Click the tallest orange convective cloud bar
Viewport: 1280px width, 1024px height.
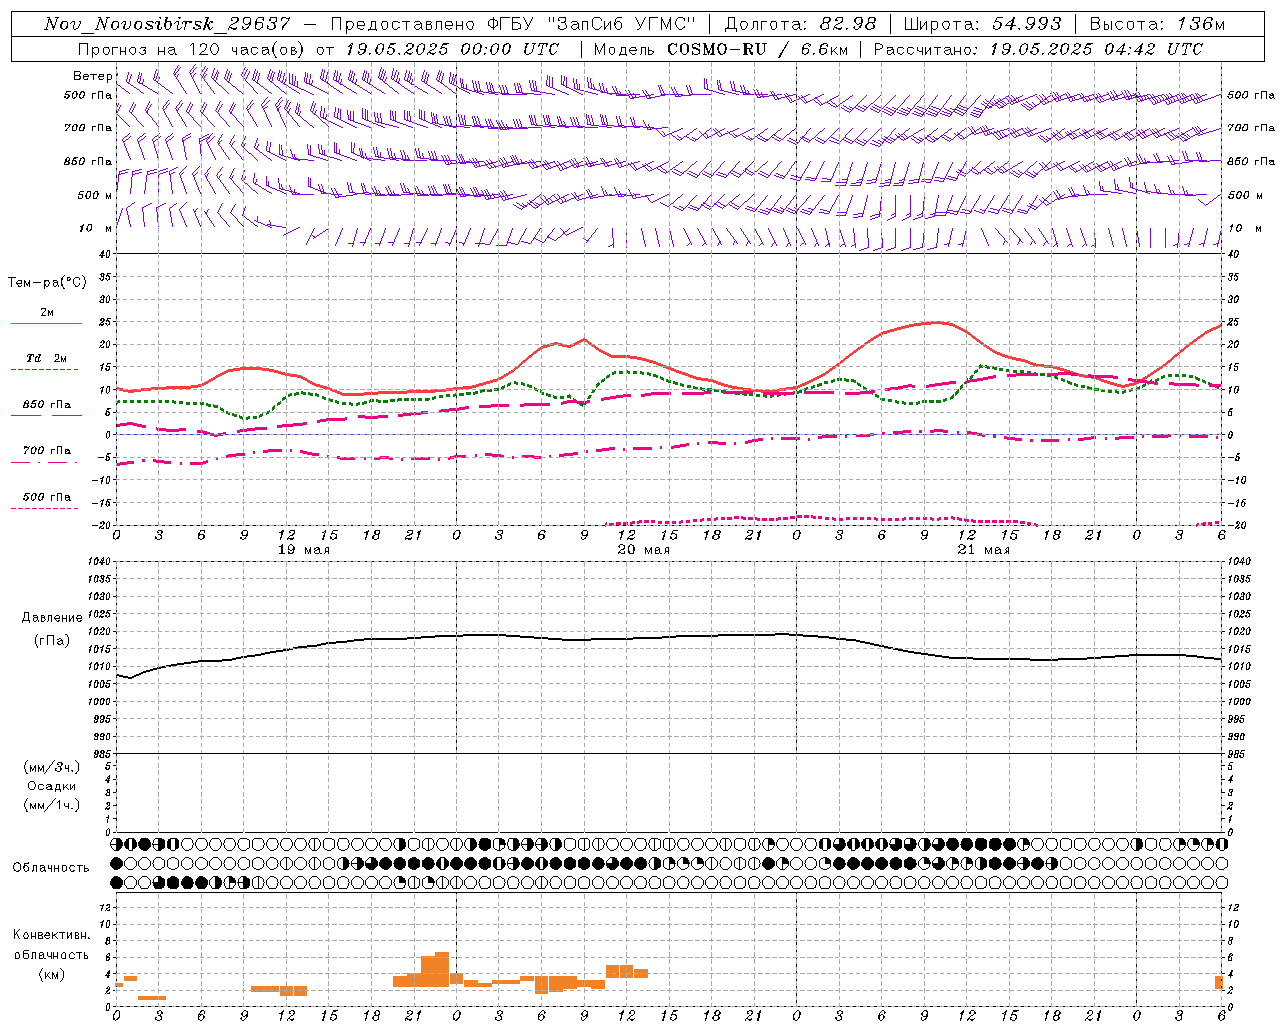[442, 969]
